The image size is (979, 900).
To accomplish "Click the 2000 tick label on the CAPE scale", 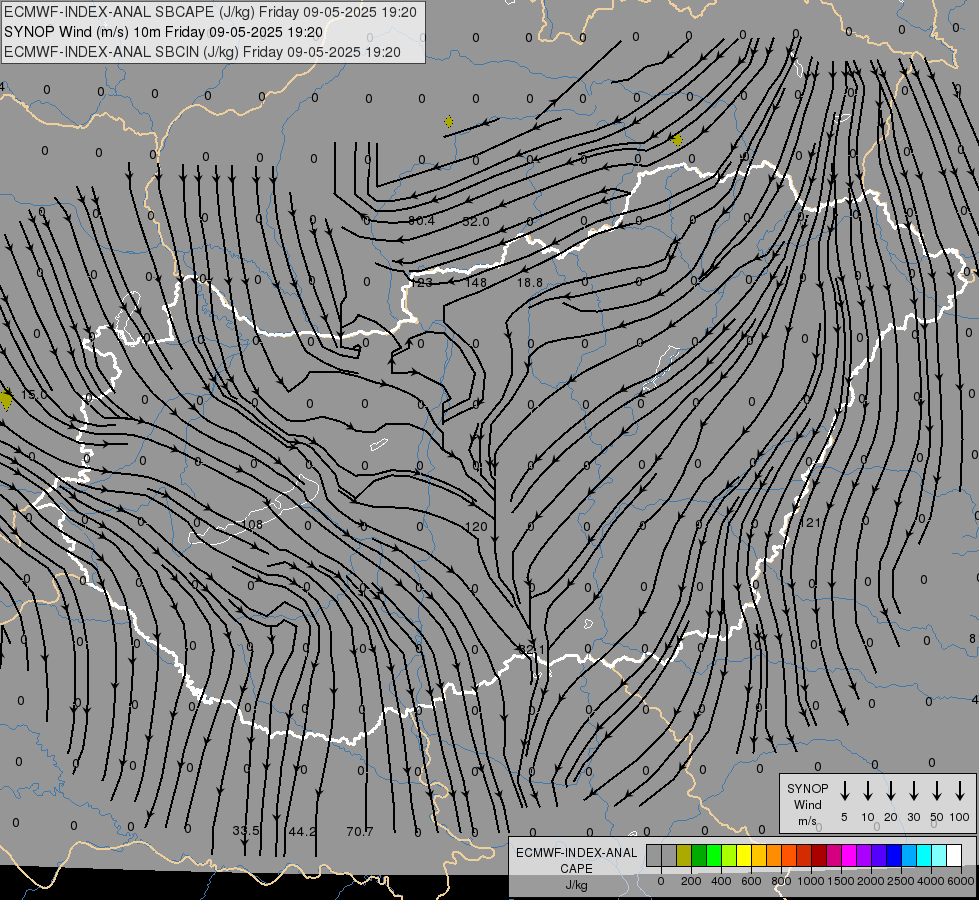I will 871,881.
